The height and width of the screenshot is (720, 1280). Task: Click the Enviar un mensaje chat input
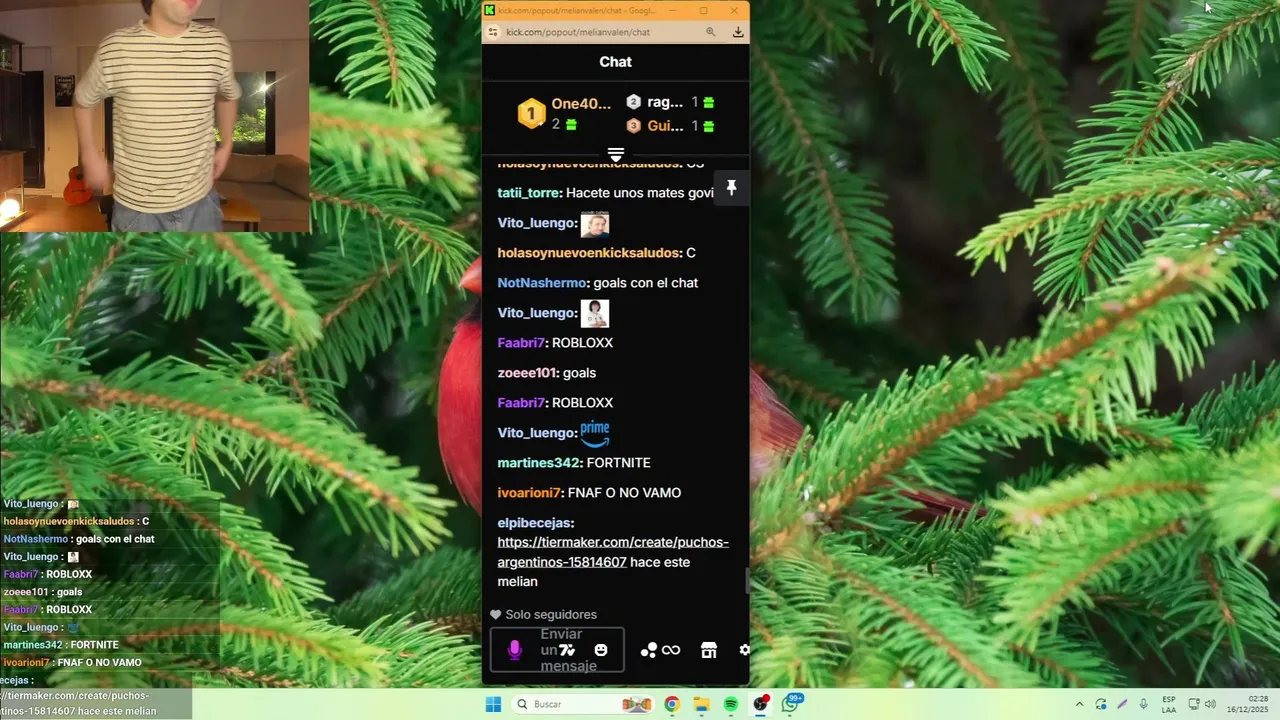[557, 650]
